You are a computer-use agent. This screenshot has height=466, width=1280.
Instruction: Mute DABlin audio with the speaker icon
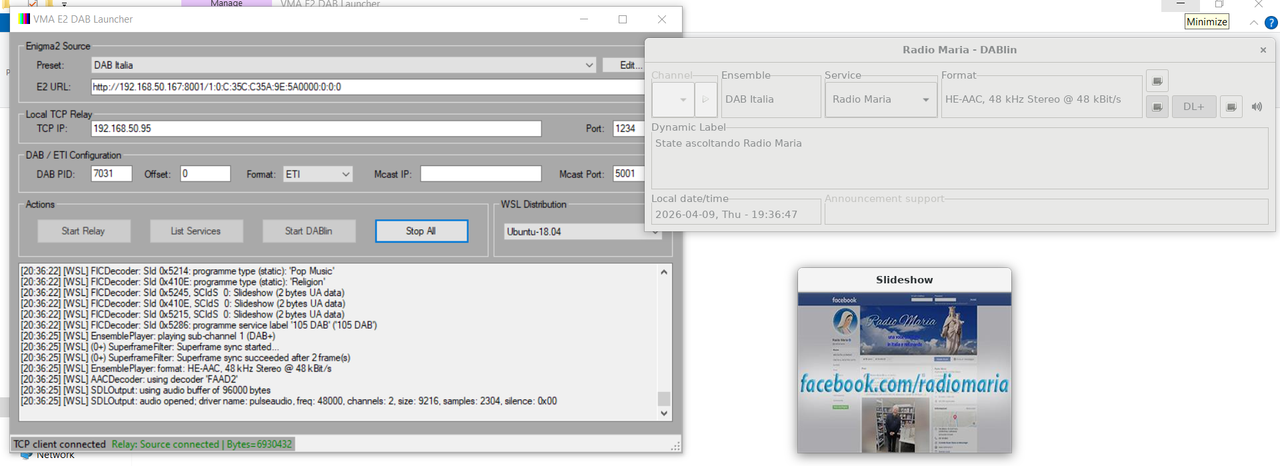coord(1257,107)
